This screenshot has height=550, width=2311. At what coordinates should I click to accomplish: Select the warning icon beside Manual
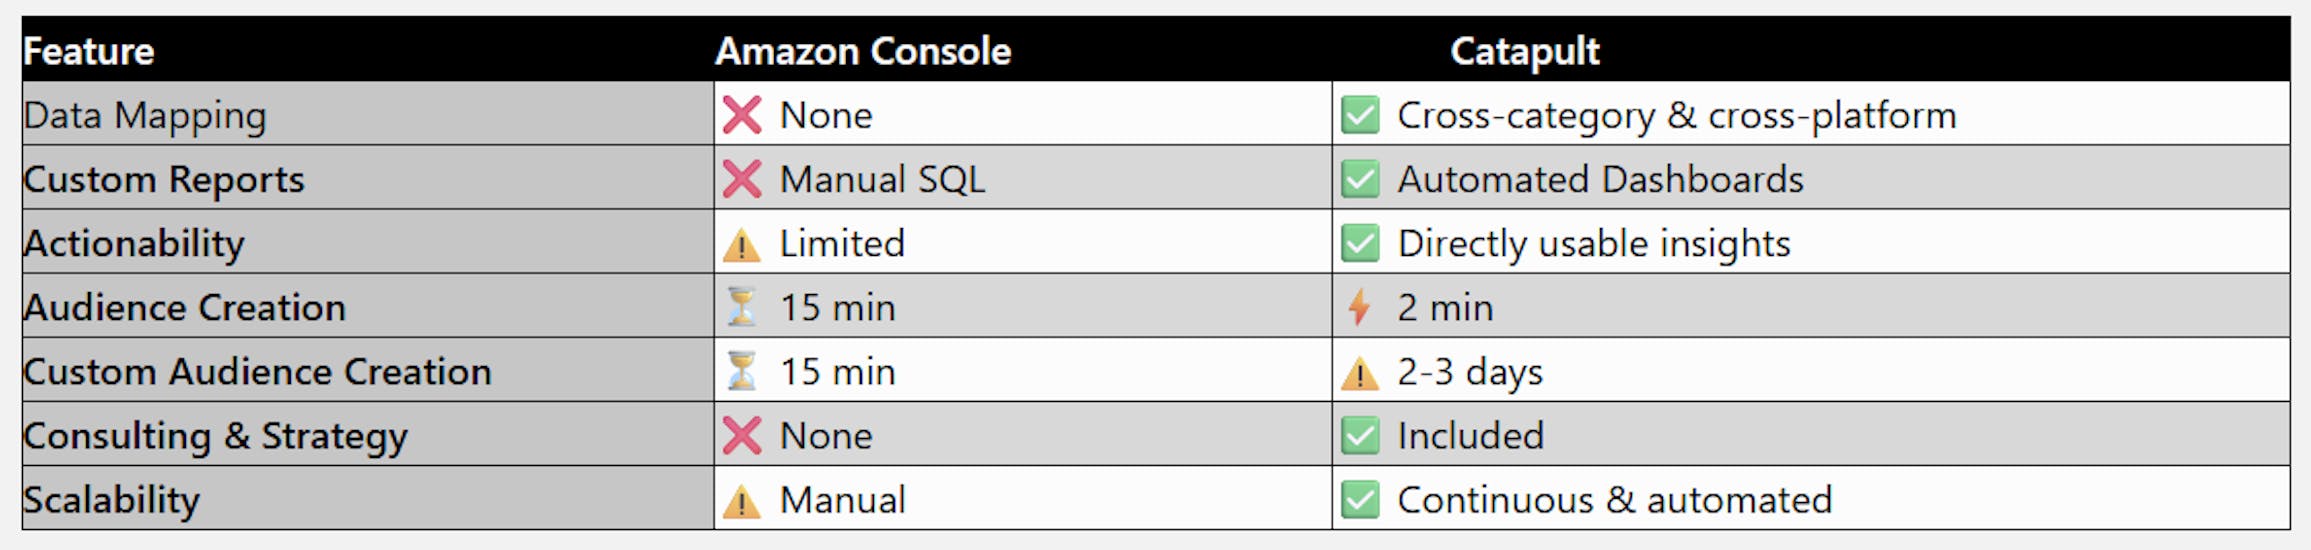(x=742, y=501)
